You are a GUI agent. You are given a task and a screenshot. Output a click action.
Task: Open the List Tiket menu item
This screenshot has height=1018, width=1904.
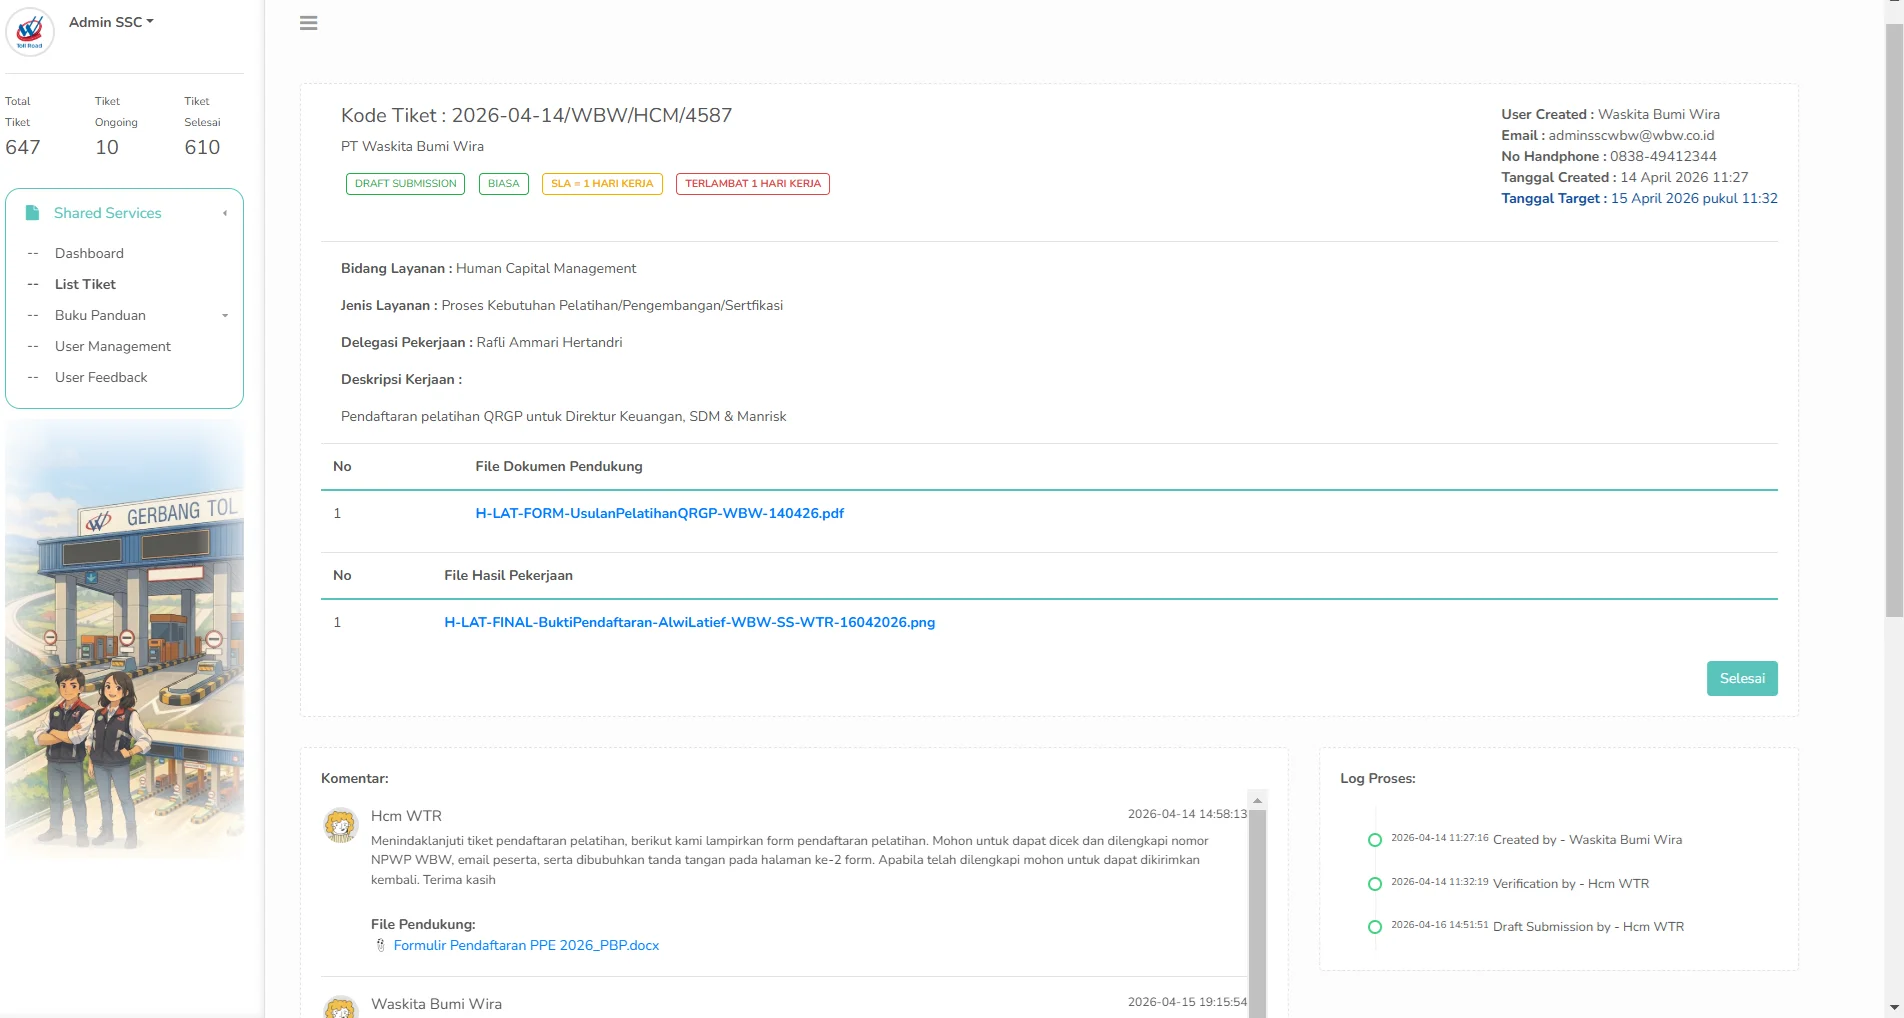pos(85,284)
